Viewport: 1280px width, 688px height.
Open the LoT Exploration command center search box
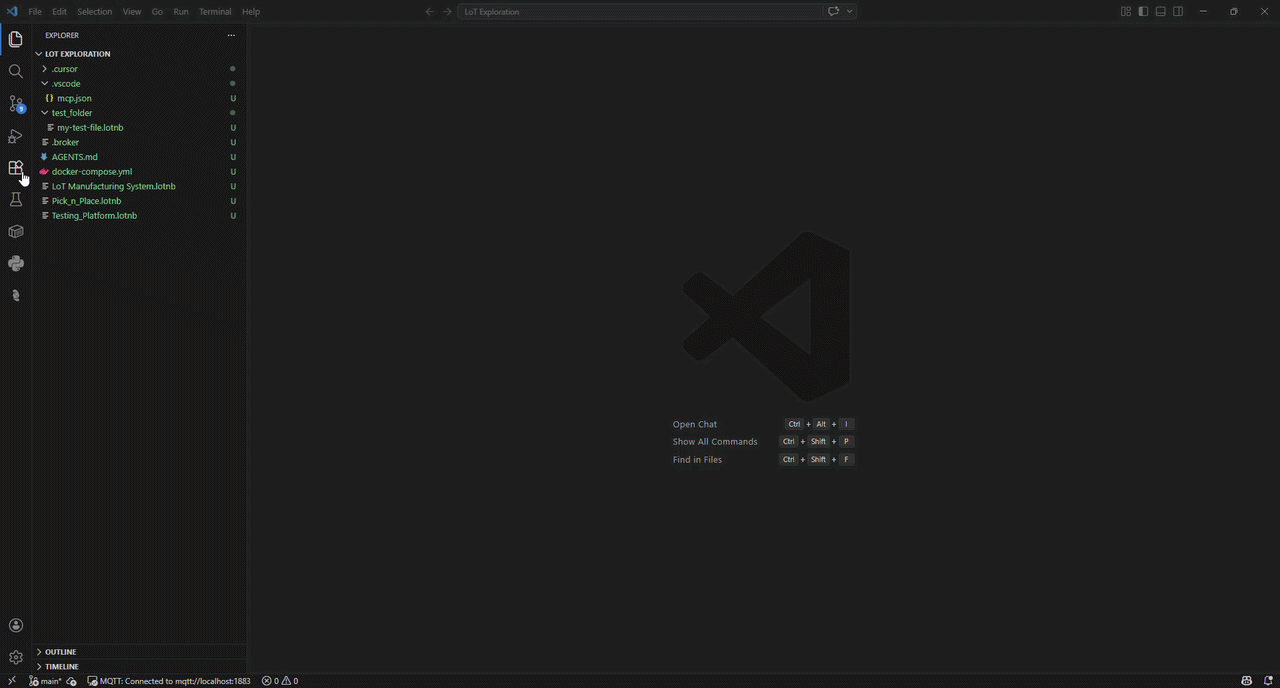click(640, 11)
